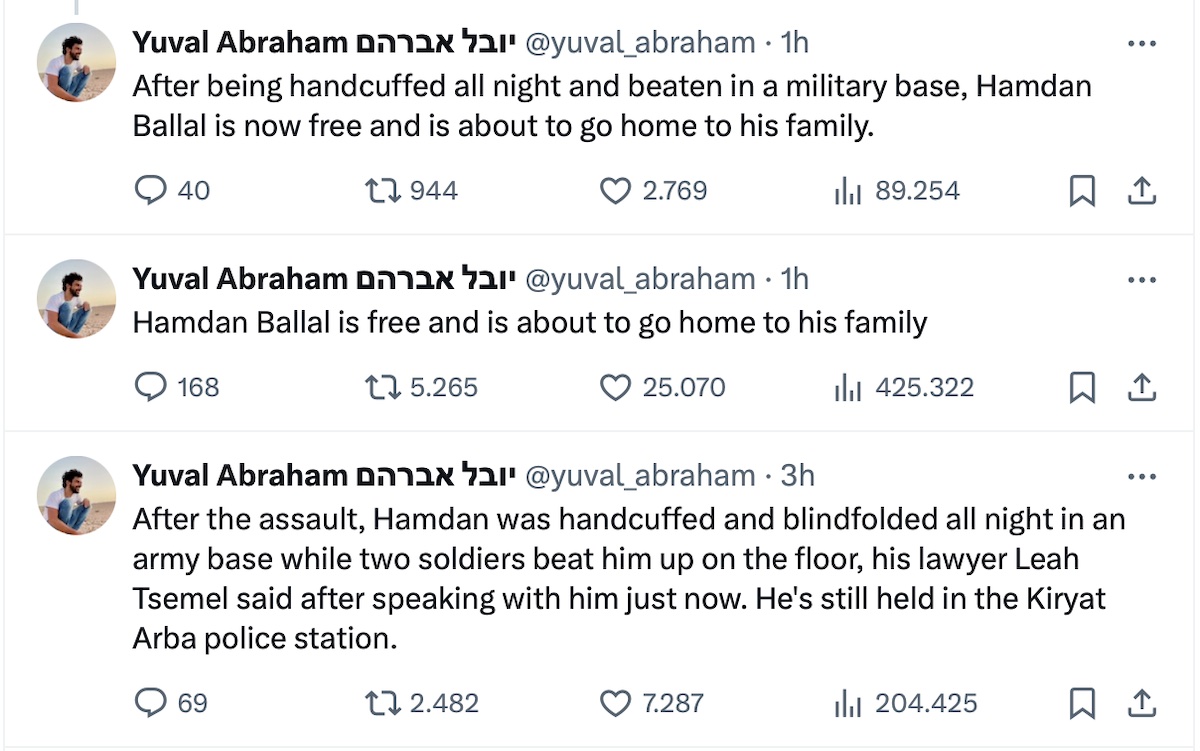Reply to the tweet with 69 comments
Screen dimensions: 1200x751
(x=150, y=703)
